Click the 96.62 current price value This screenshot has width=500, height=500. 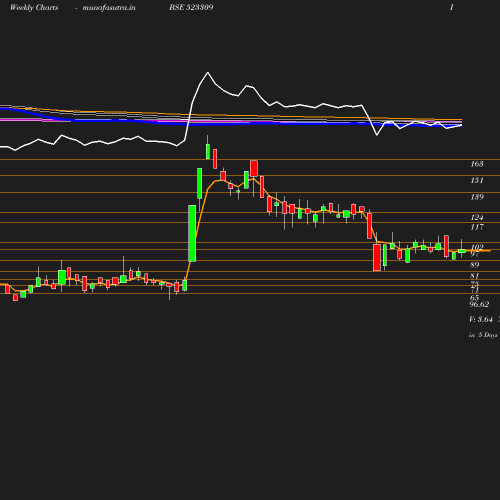coord(479,304)
